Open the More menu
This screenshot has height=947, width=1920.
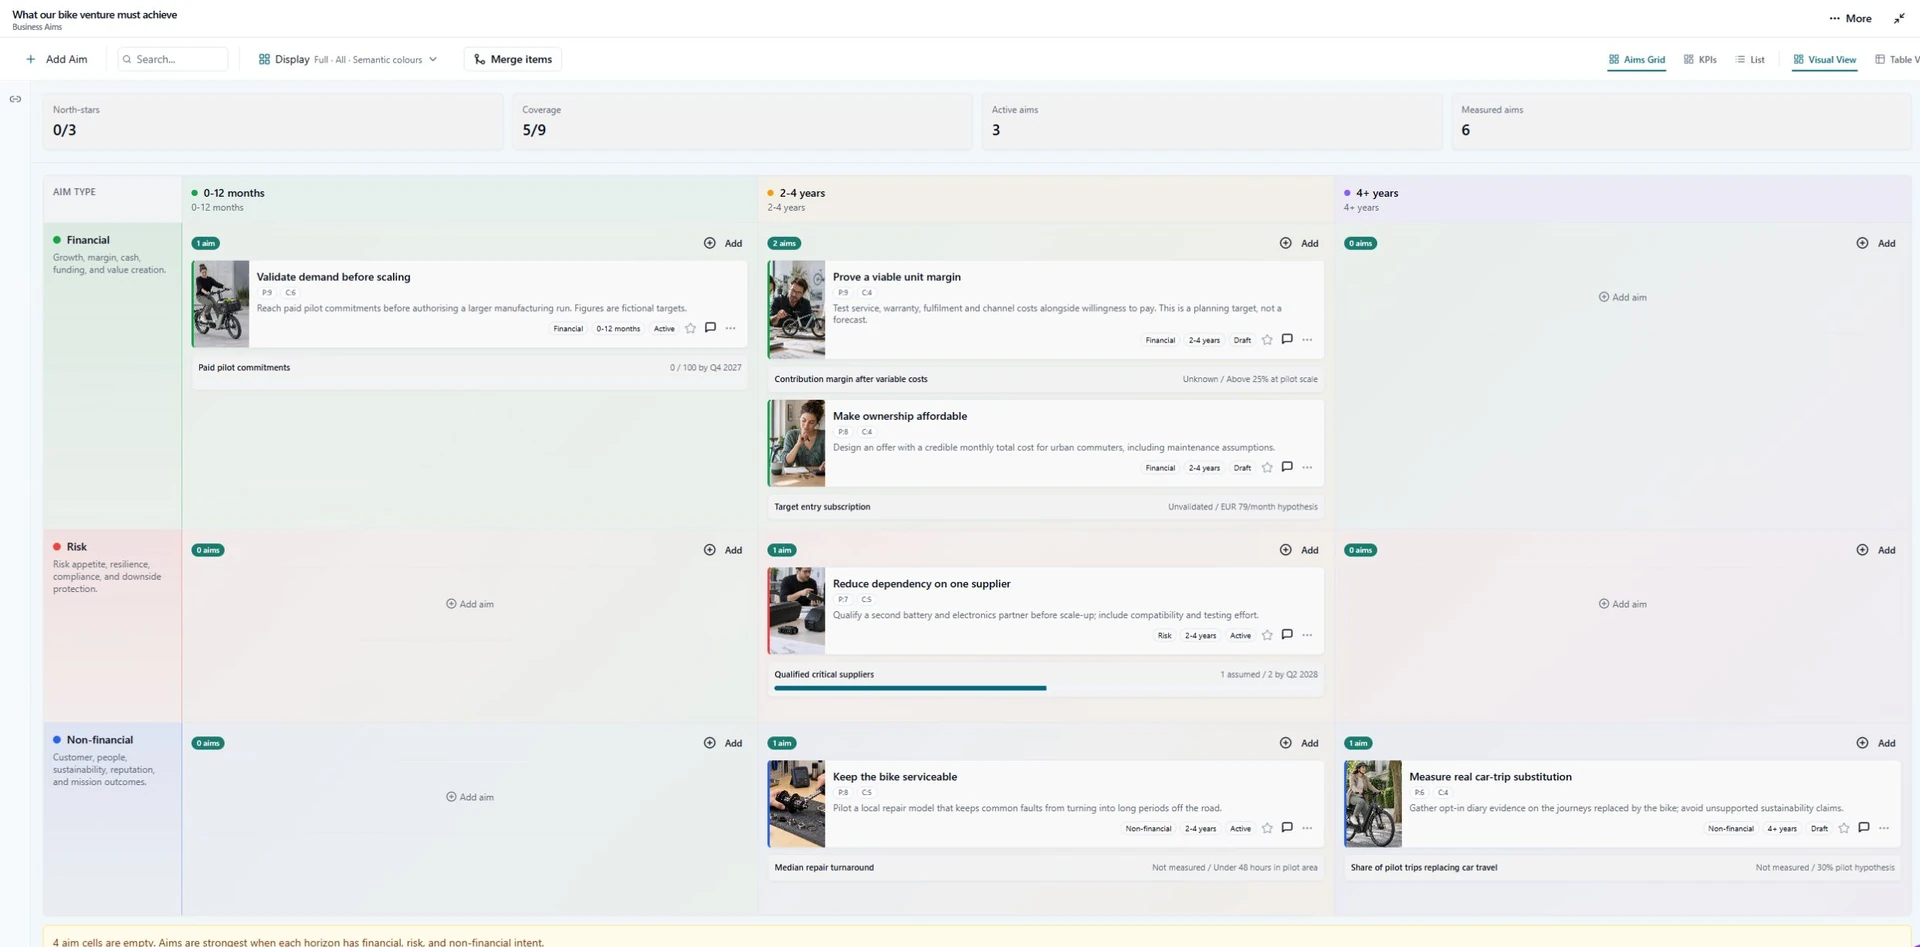[x=1850, y=18]
